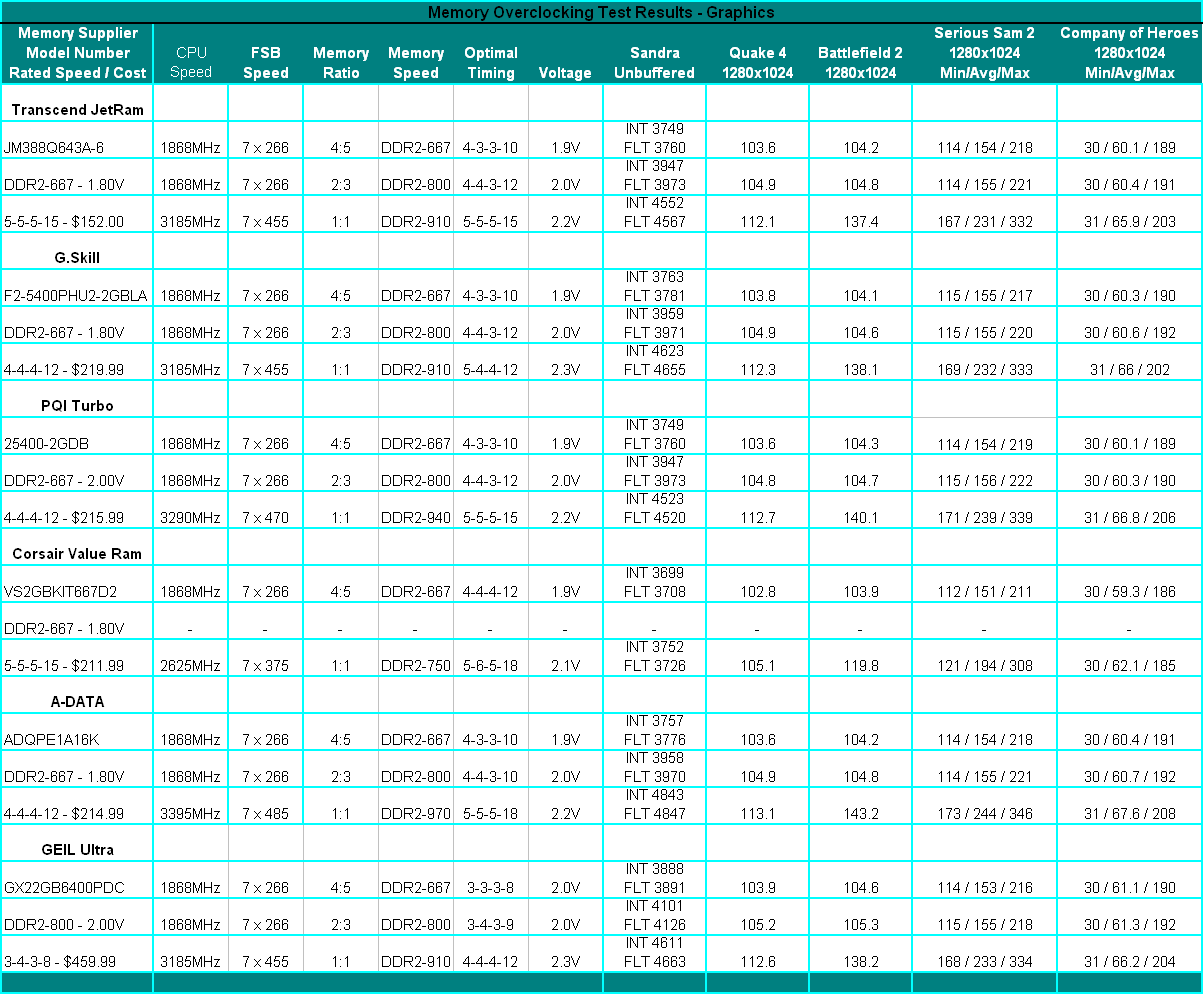
Task: Click the "3-4-3-8 - $459.99" cost cell
Action: coord(60,961)
